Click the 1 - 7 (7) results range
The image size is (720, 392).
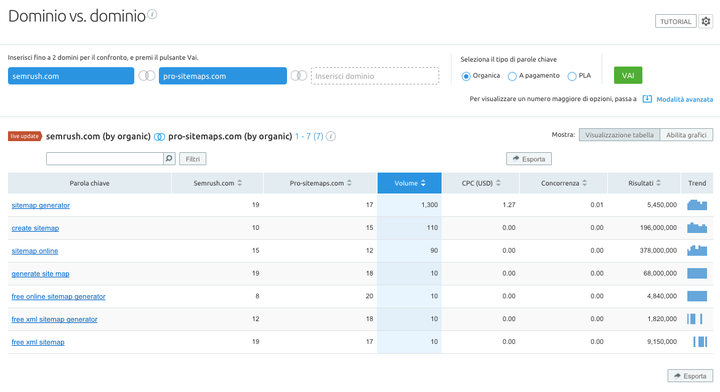309,136
